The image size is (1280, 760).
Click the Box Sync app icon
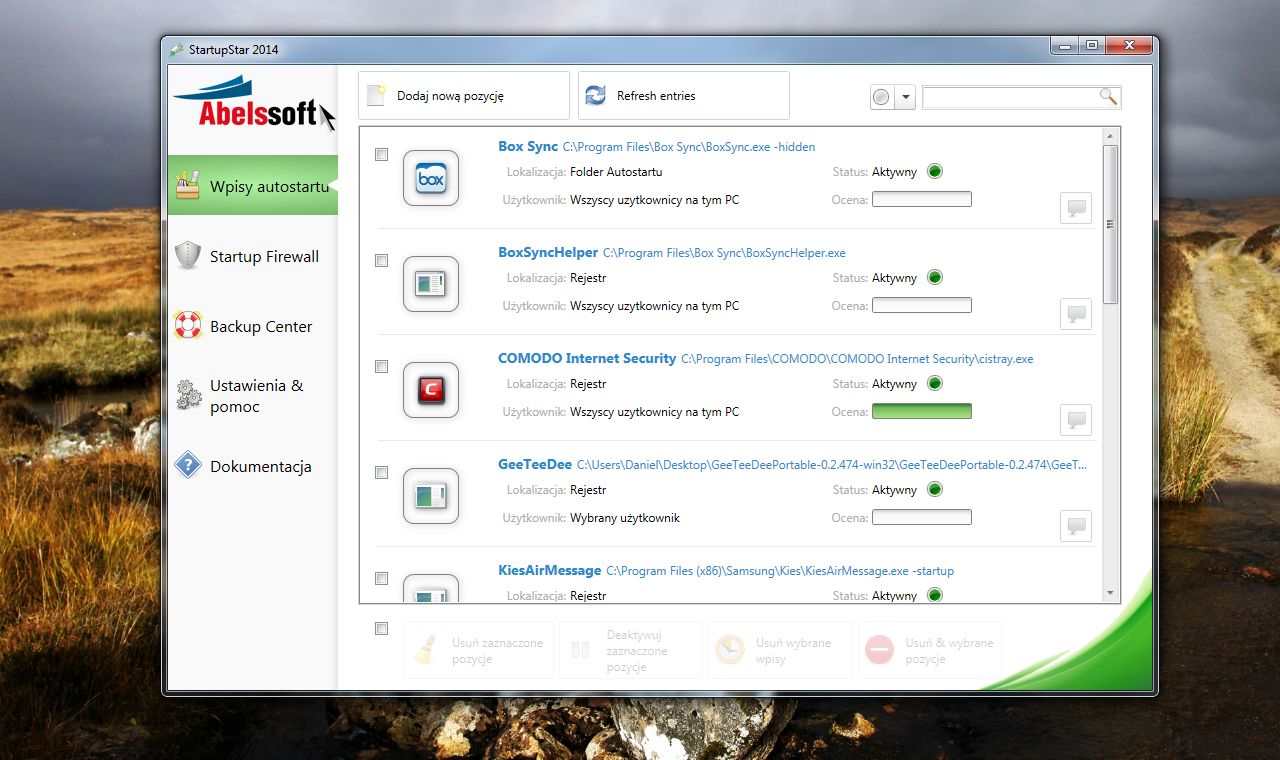tap(431, 178)
